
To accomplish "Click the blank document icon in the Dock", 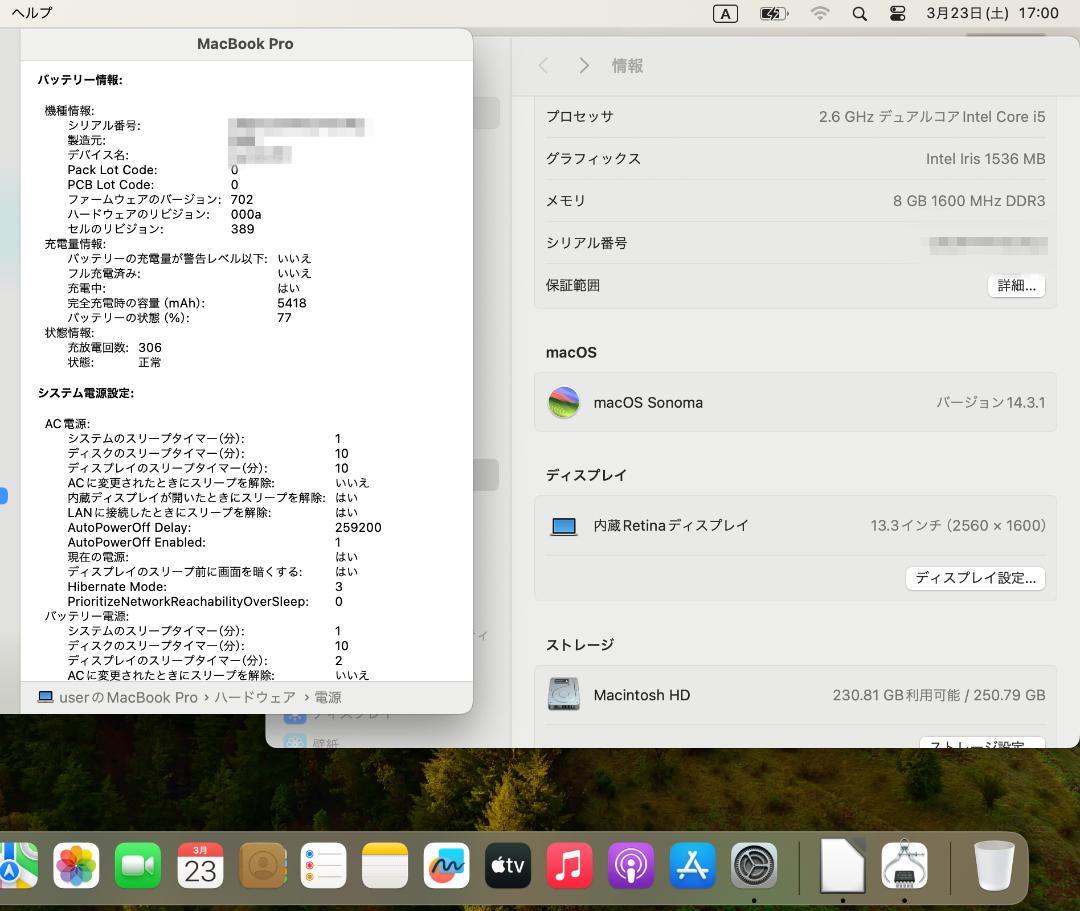I will click(x=842, y=866).
